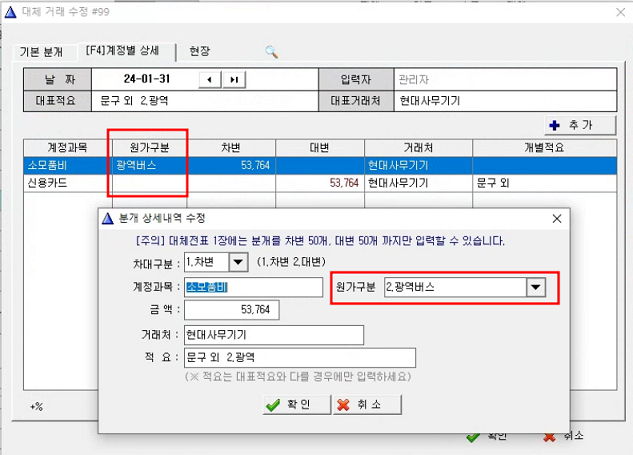Screen dimensions: 633x455
Task: Open the 기본 분개 tab
Action: pyautogui.click(x=41, y=52)
